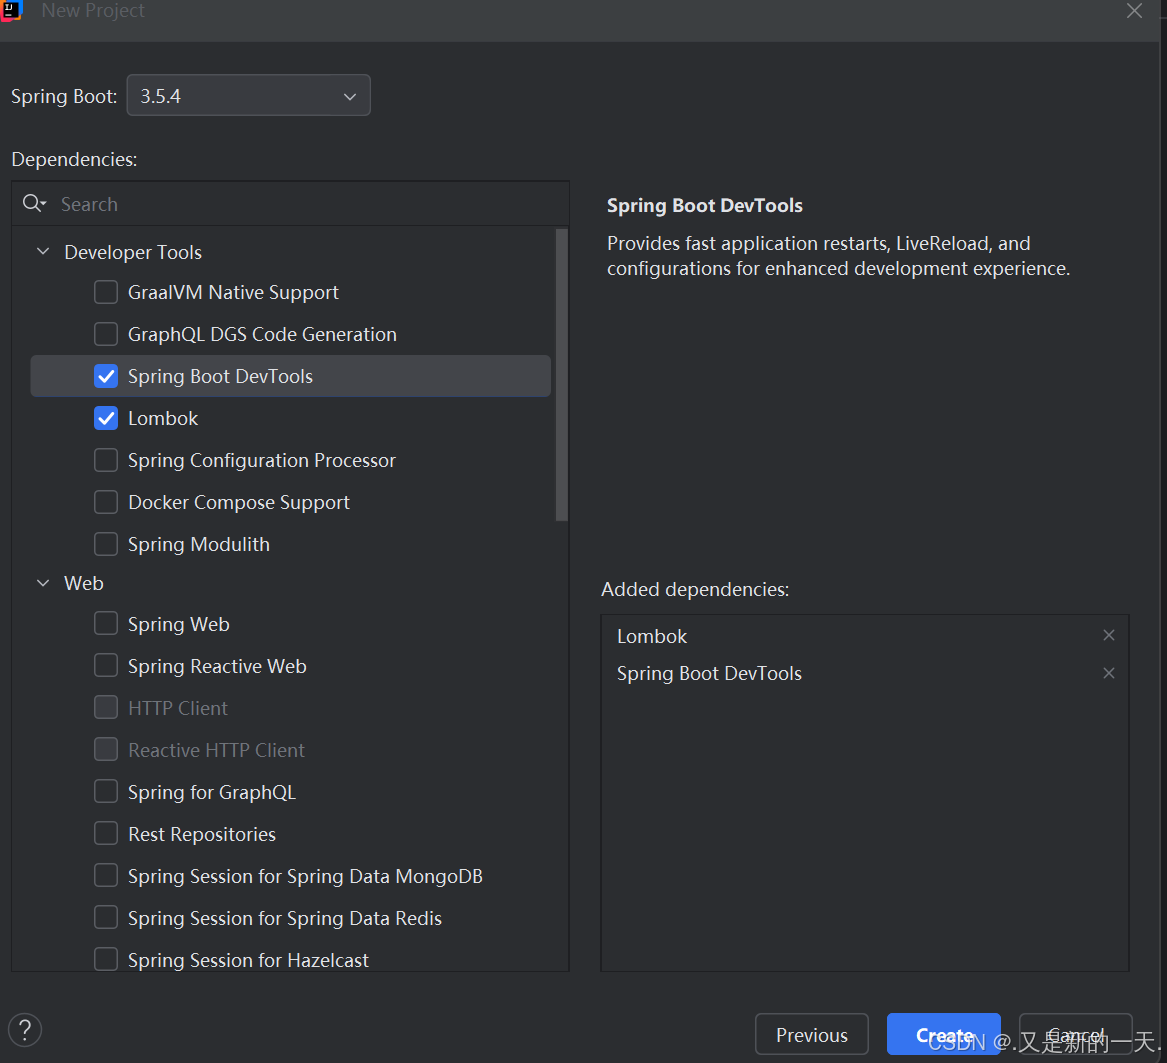The image size is (1167, 1063).
Task: Select the Spring Web row text
Action: 179,625
